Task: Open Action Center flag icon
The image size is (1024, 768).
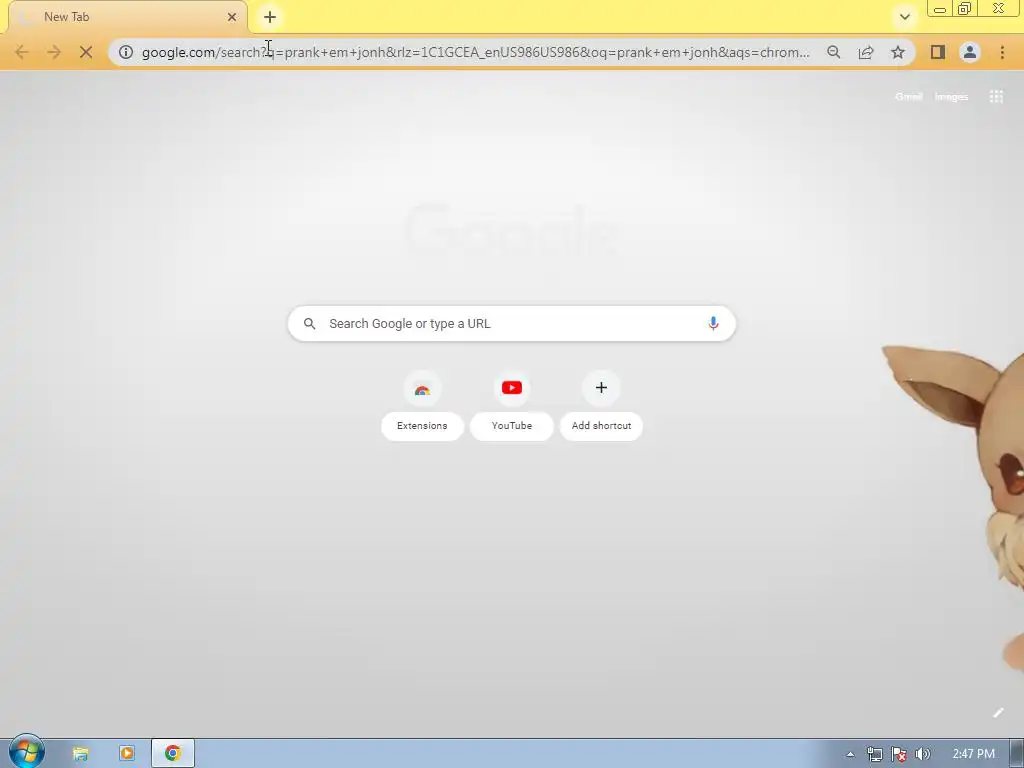Action: [x=899, y=754]
